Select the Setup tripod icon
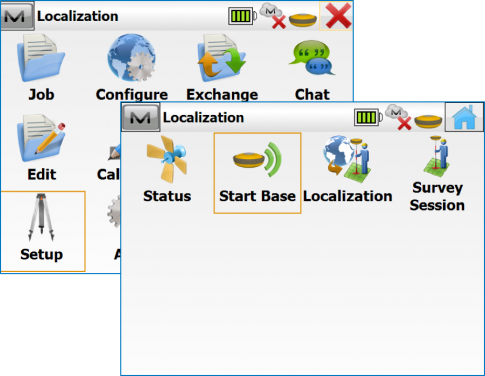This screenshot has height=376, width=485. point(41,217)
